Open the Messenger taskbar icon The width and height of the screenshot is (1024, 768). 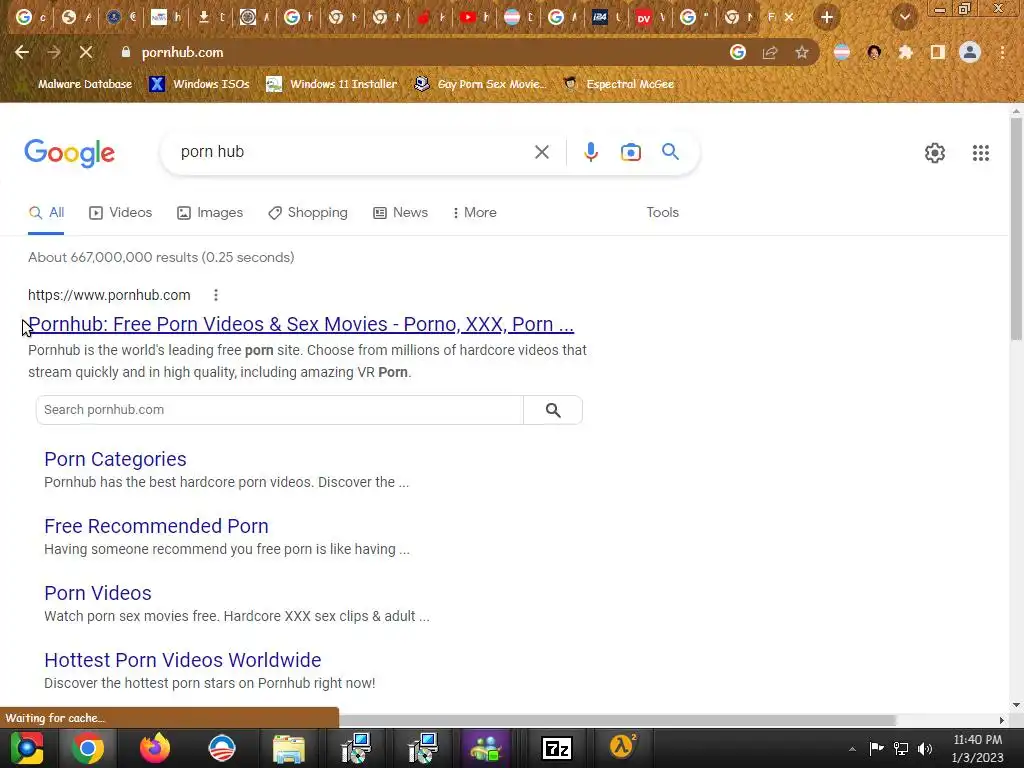click(487, 748)
